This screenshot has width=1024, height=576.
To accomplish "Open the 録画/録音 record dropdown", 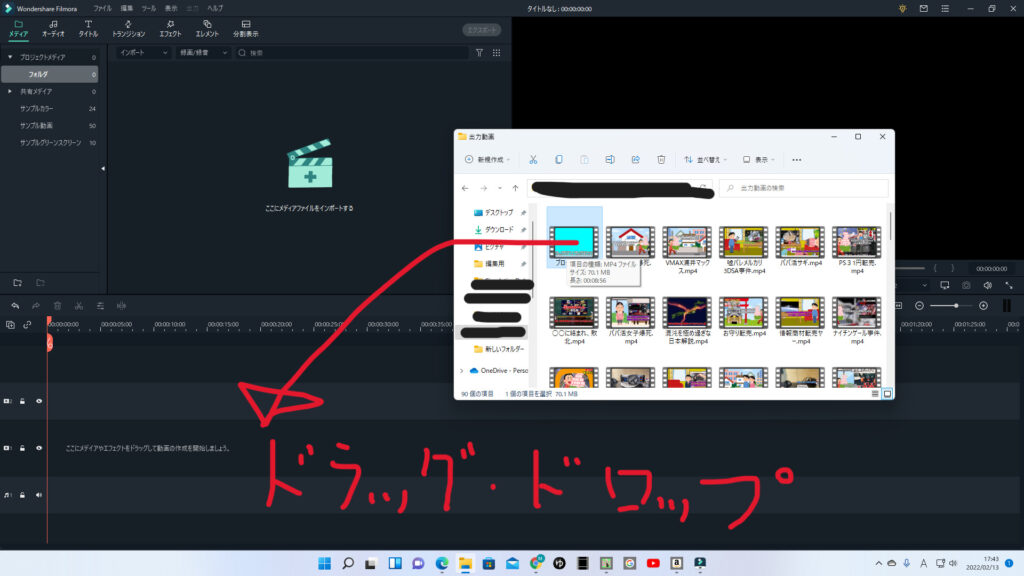I will tap(203, 53).
